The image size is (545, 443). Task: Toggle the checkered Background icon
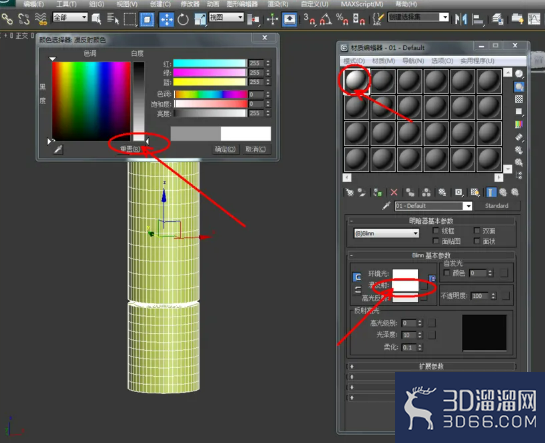pyautogui.click(x=519, y=99)
